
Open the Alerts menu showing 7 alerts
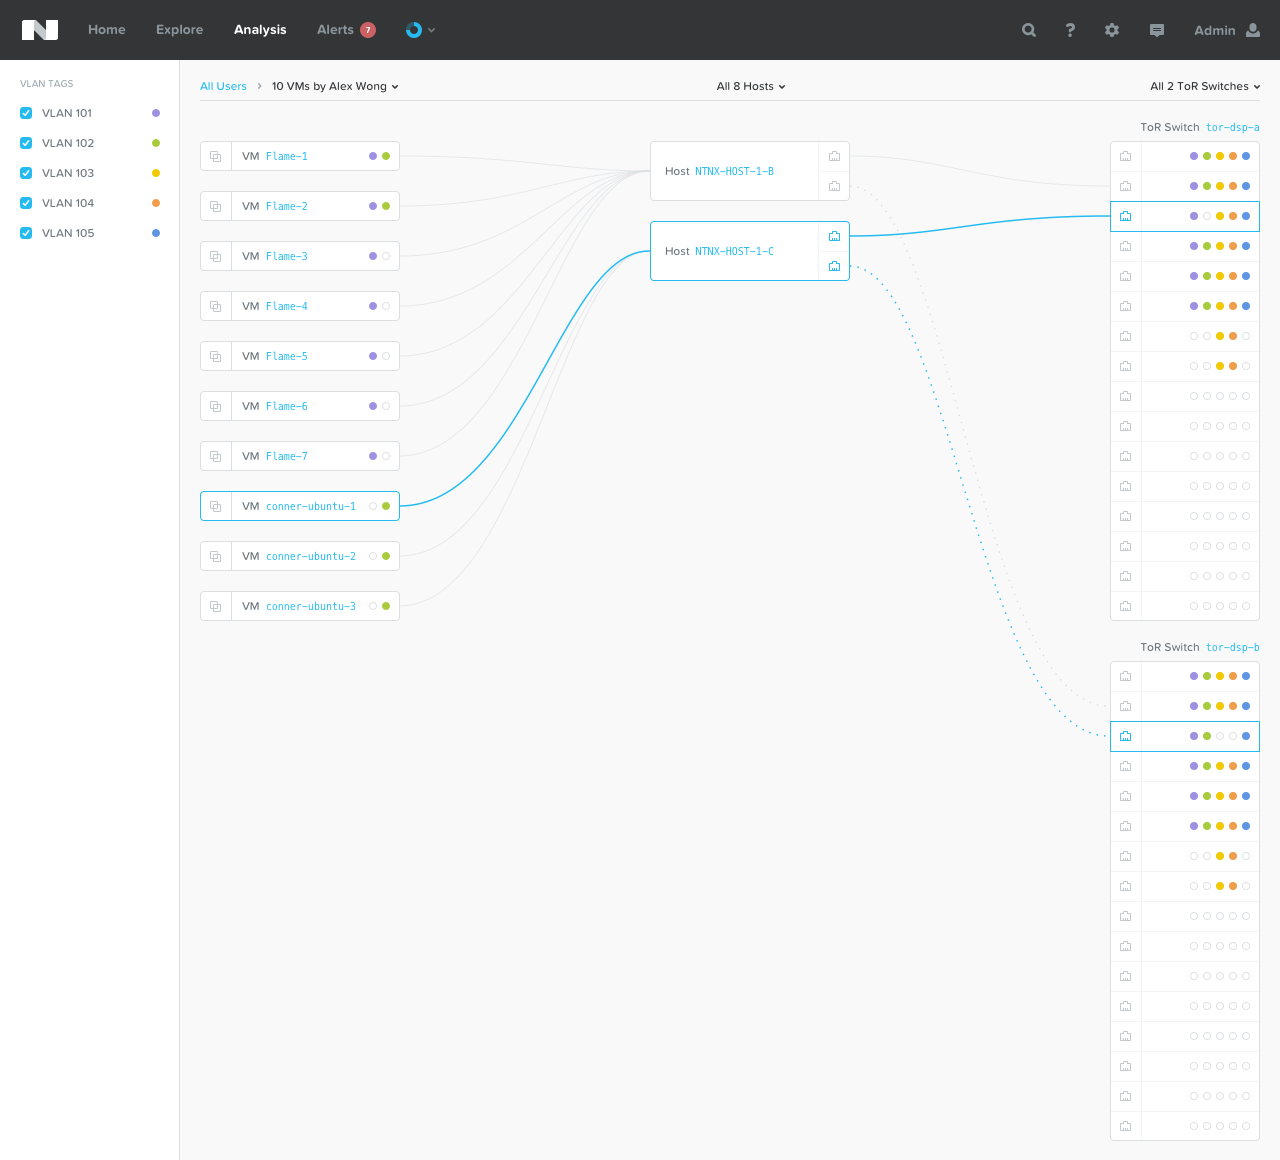pos(345,30)
